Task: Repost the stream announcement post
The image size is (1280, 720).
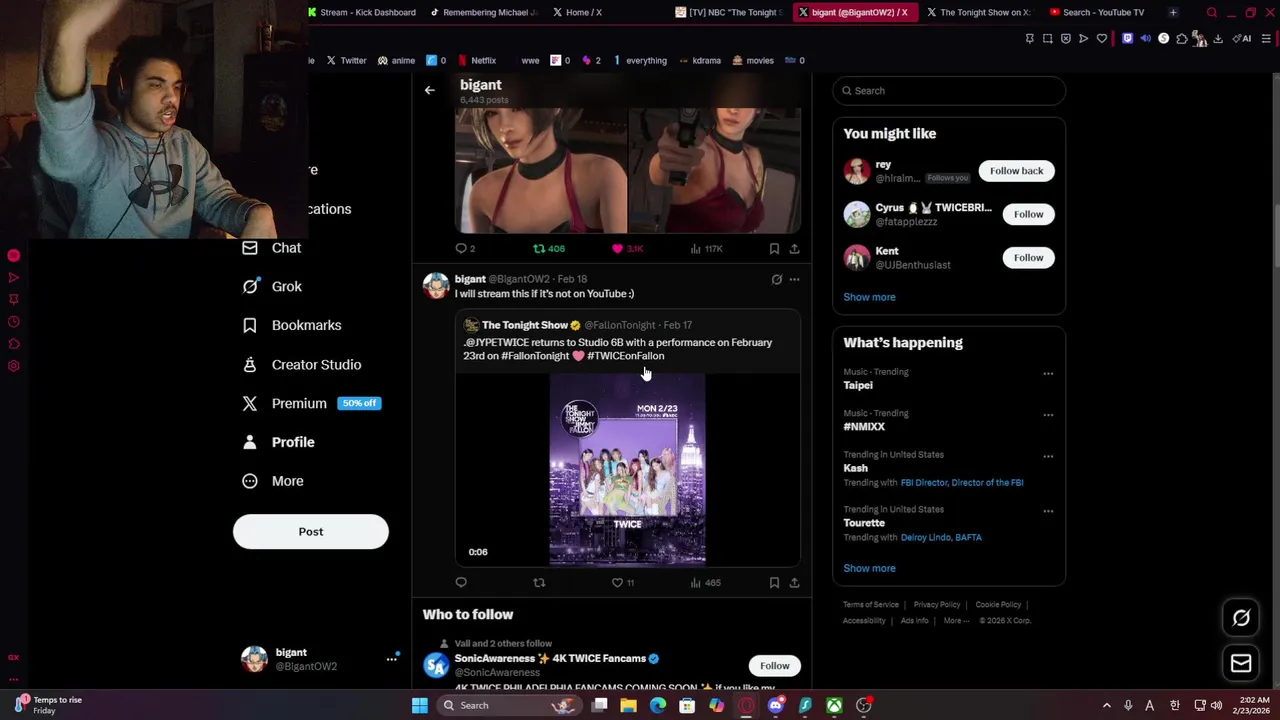Action: [x=539, y=582]
